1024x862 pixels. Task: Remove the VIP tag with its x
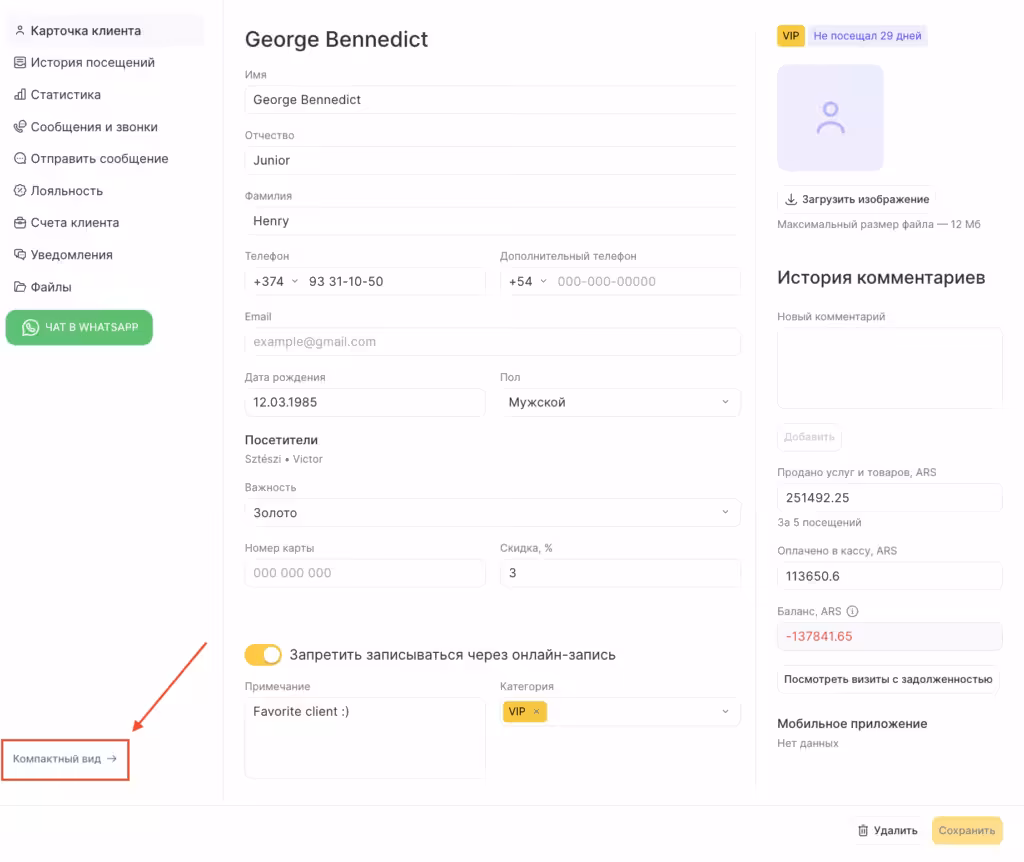pos(536,711)
